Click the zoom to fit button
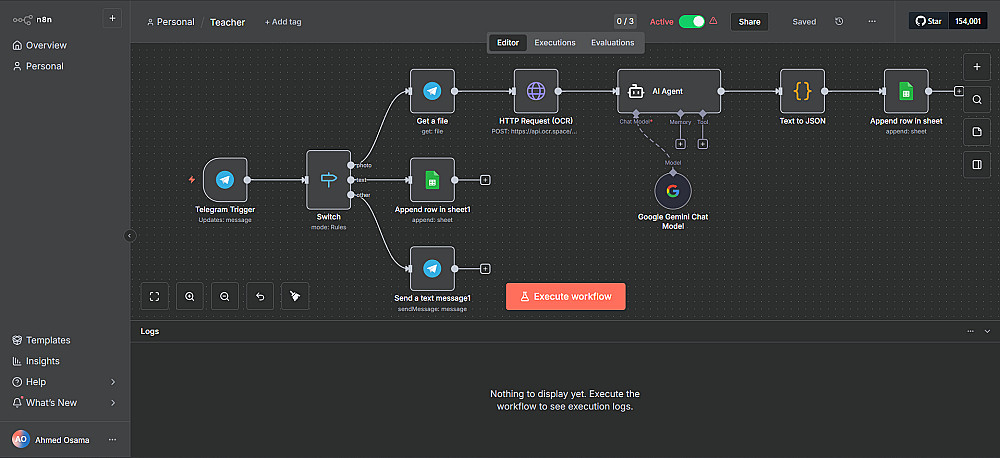Viewport: 1000px width, 458px height. click(154, 296)
